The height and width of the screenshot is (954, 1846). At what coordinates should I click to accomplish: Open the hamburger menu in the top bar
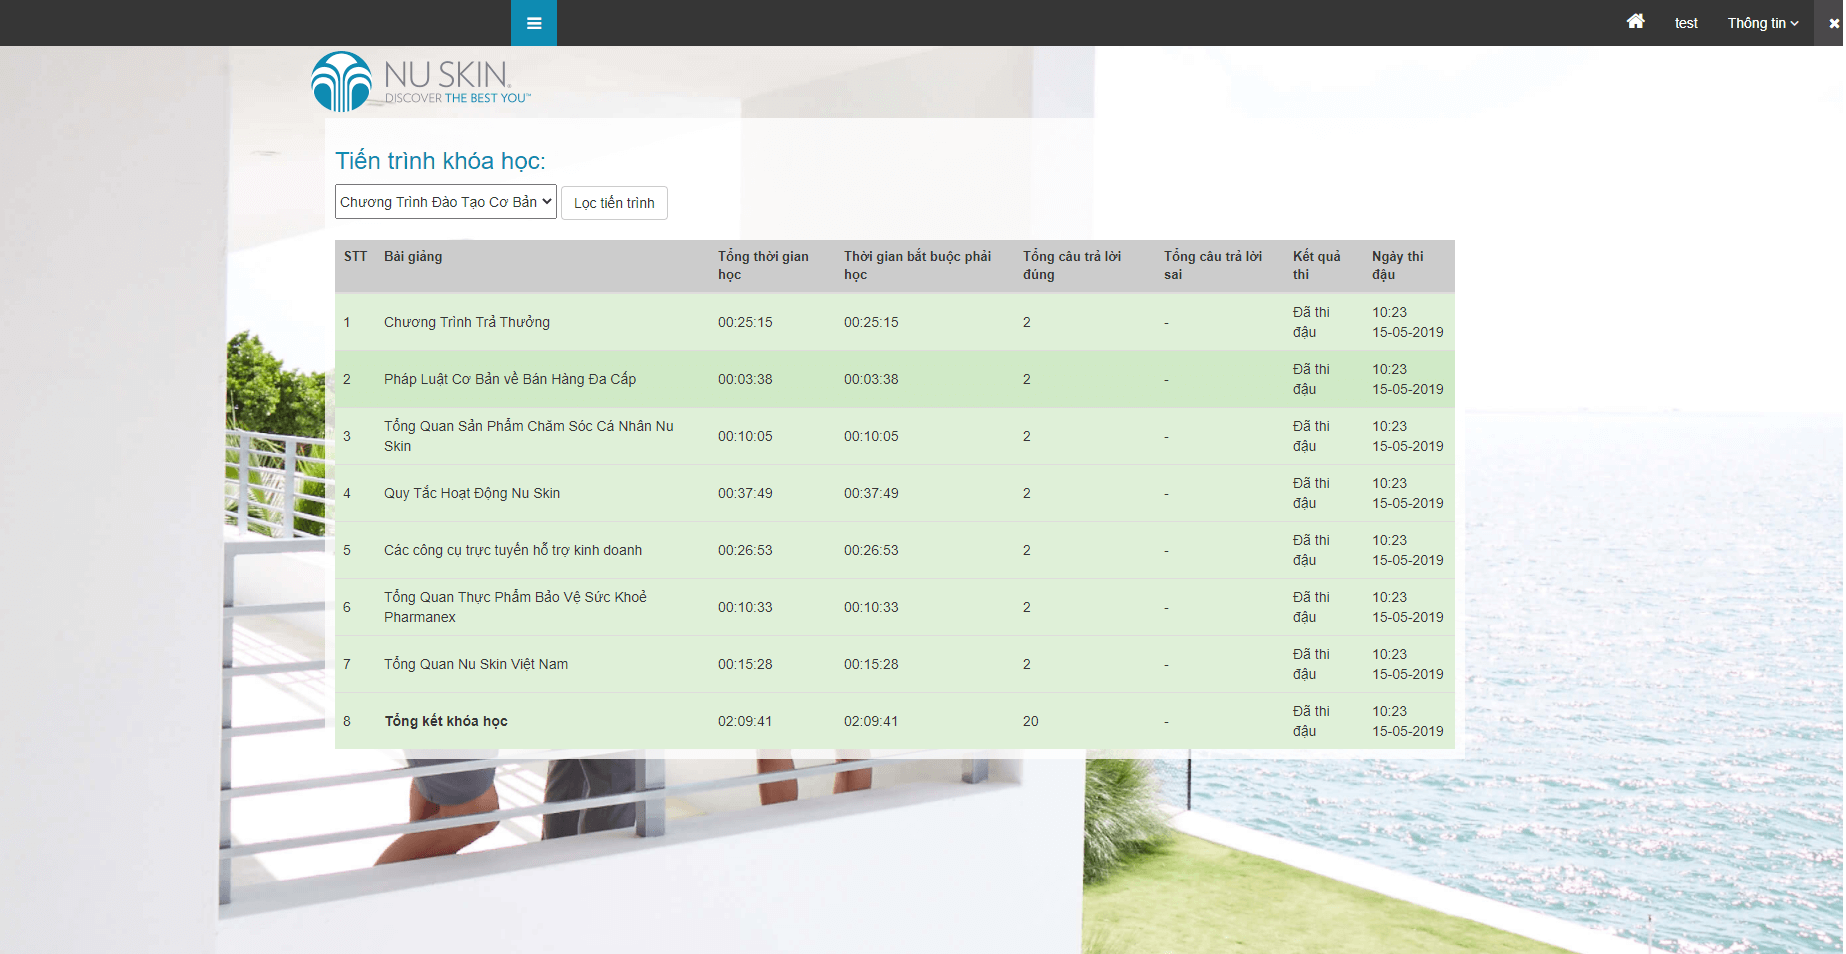pos(534,23)
